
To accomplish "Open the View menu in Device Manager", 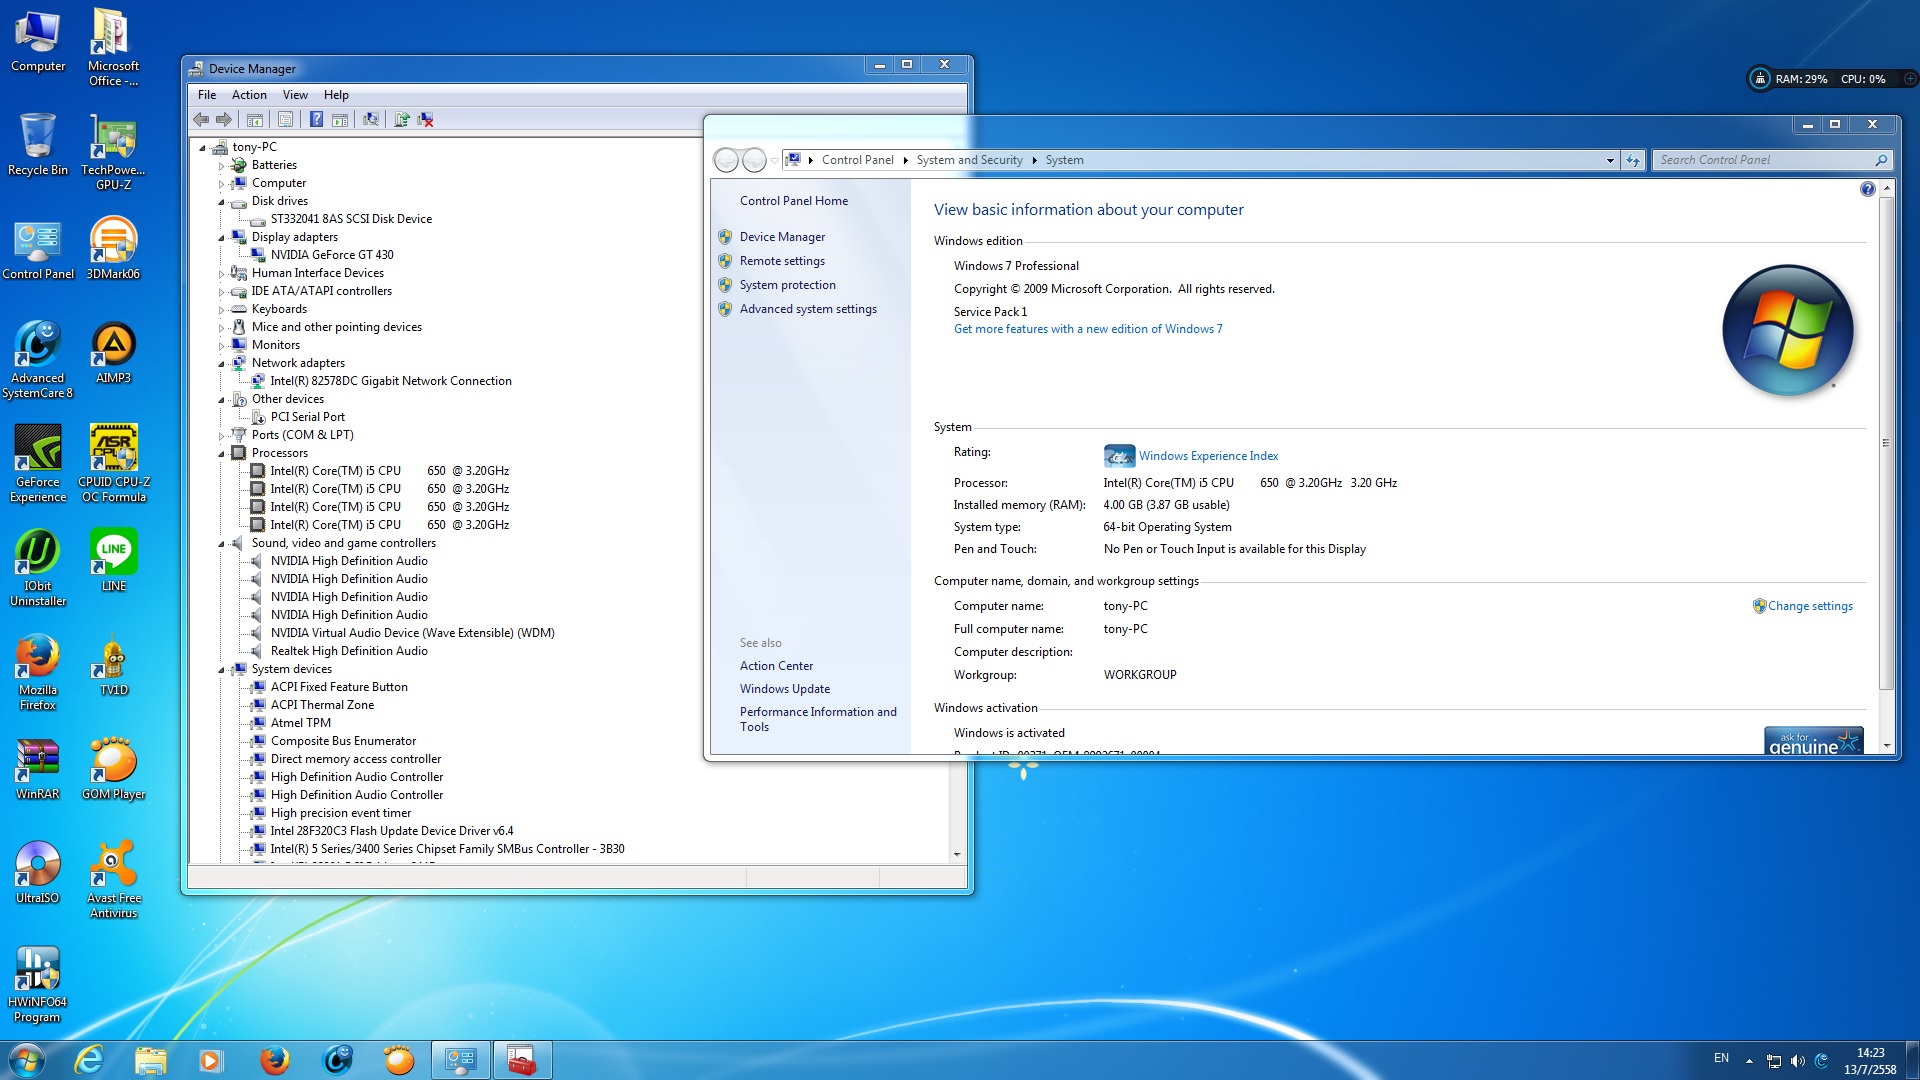I will (x=295, y=95).
